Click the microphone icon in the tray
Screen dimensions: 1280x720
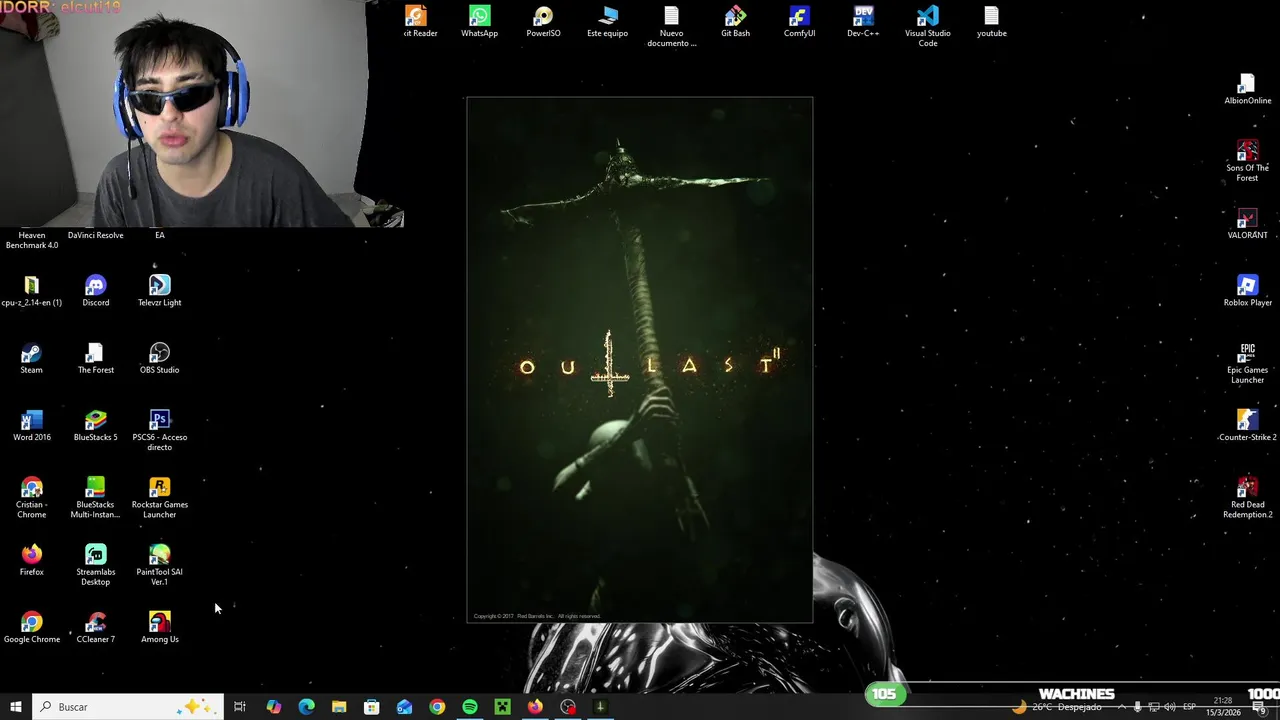(1137, 707)
